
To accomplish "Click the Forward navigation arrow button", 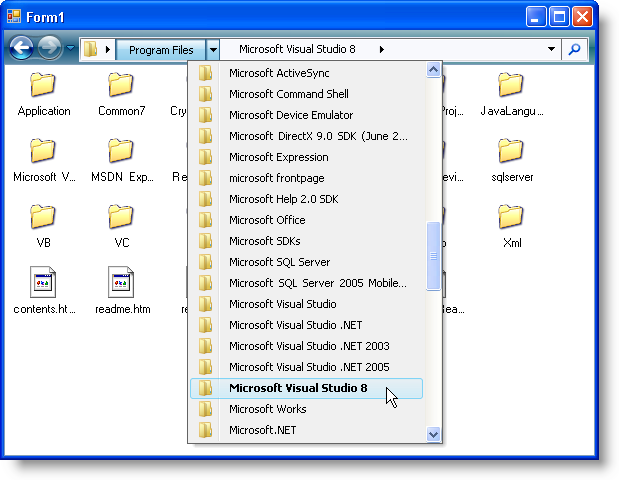I will coord(50,48).
